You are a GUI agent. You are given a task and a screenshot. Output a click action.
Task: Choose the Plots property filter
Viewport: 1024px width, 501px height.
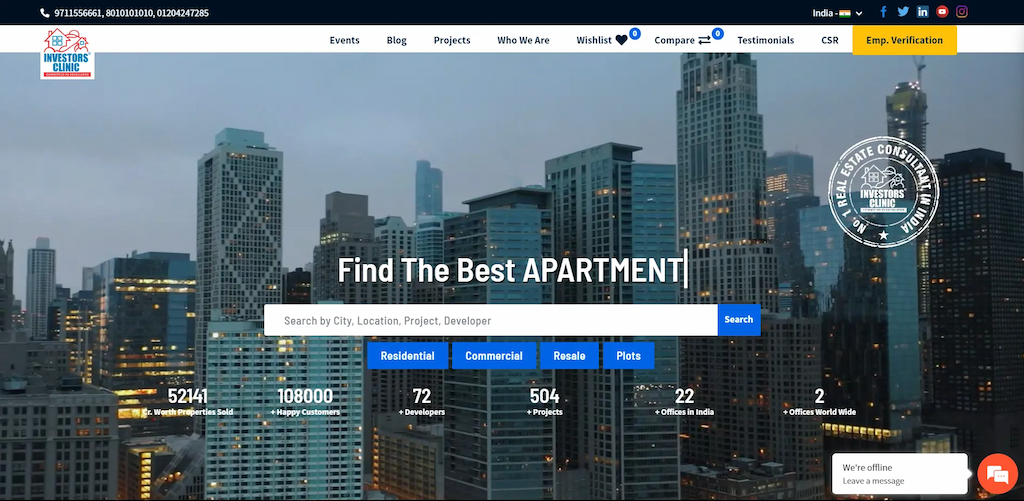pyautogui.click(x=628, y=356)
